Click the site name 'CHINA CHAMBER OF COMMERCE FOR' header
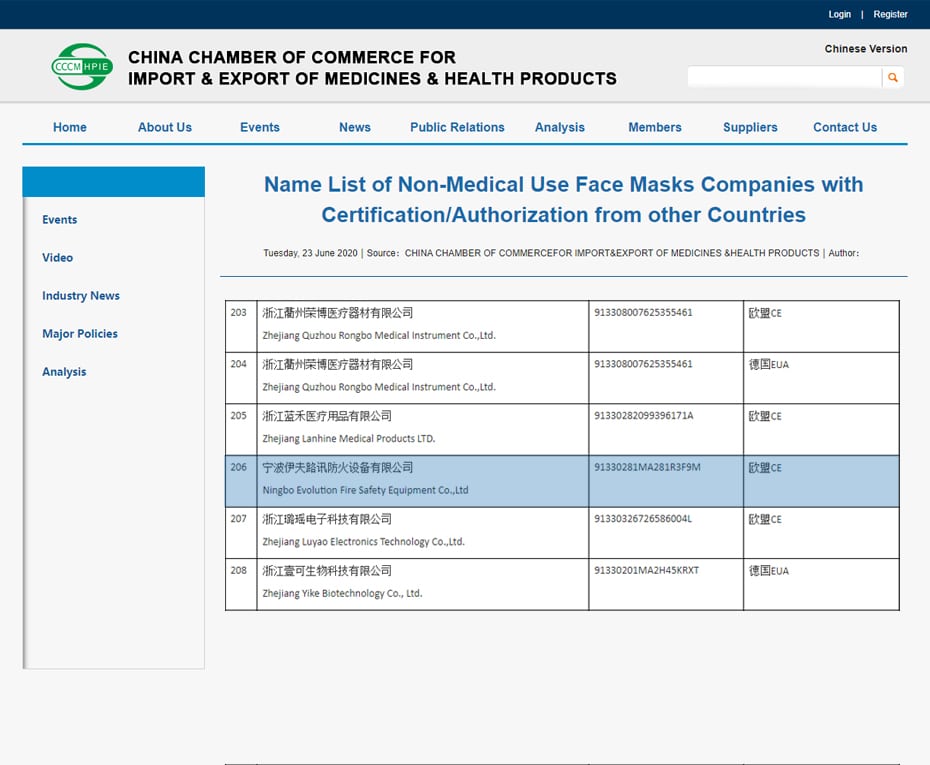Image resolution: width=930 pixels, height=765 pixels. 292,57
